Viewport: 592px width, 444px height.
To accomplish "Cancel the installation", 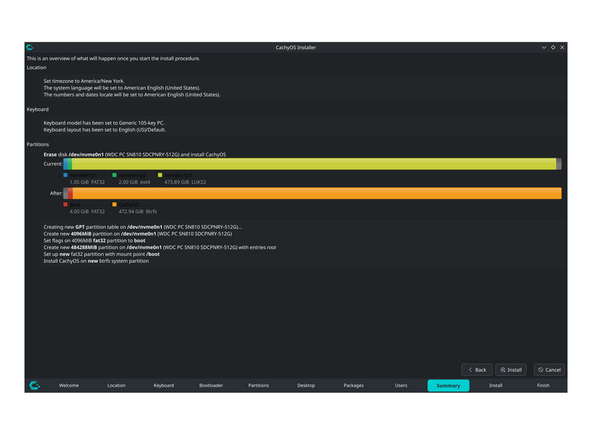I will [x=549, y=370].
